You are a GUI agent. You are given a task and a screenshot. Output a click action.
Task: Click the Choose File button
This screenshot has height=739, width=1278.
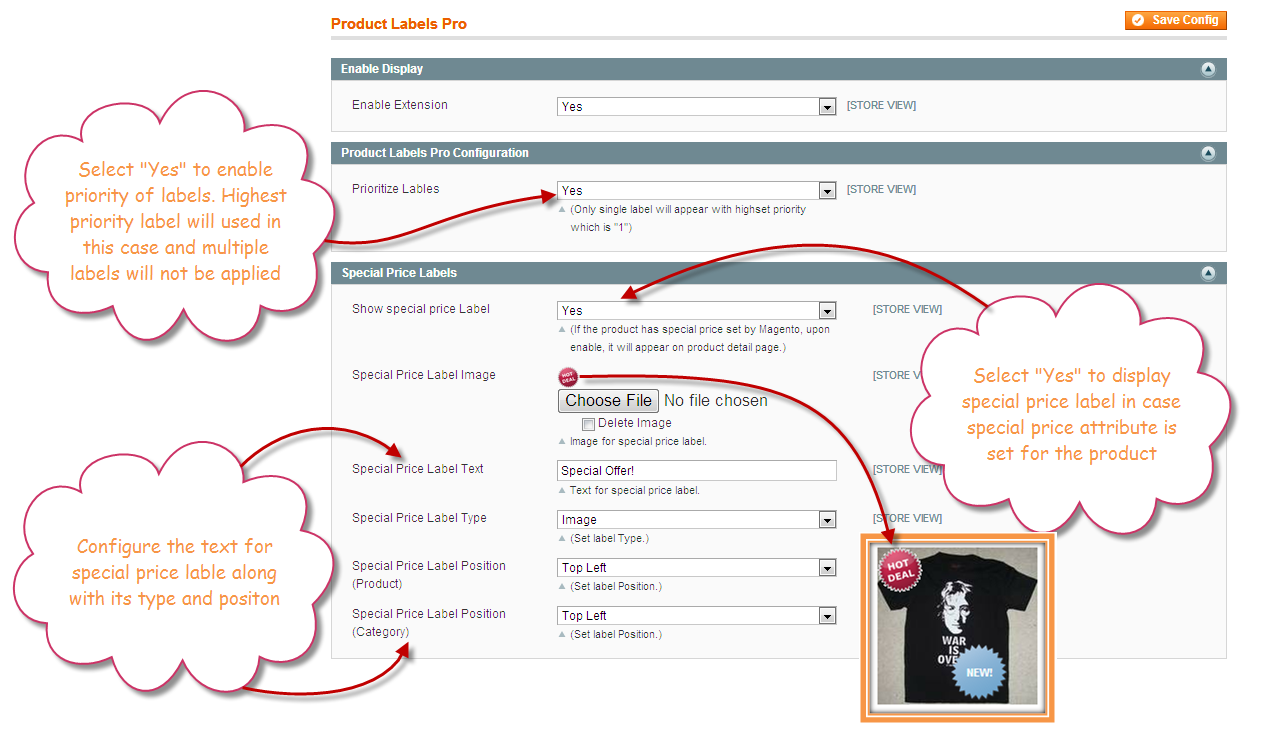click(608, 401)
